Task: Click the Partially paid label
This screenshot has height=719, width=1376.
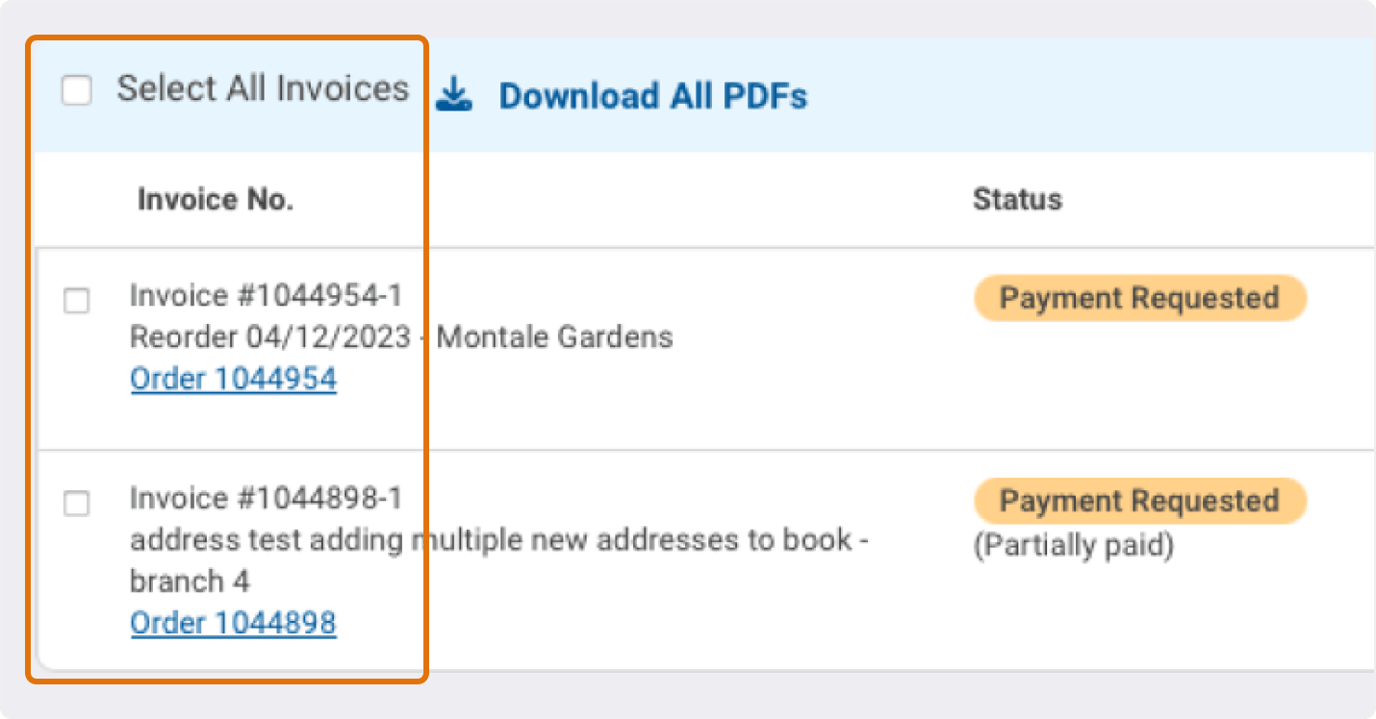Action: pos(1073,545)
